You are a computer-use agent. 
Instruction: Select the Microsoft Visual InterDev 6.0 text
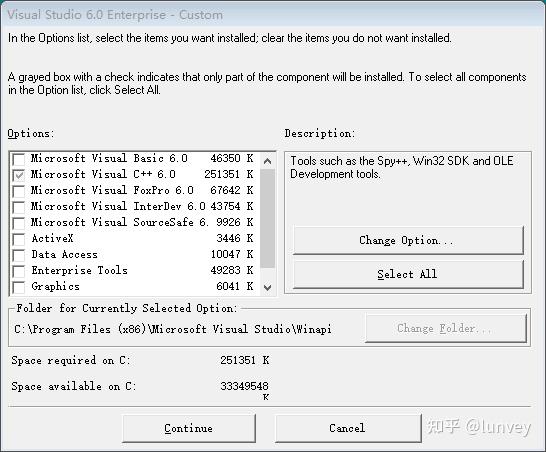click(118, 206)
